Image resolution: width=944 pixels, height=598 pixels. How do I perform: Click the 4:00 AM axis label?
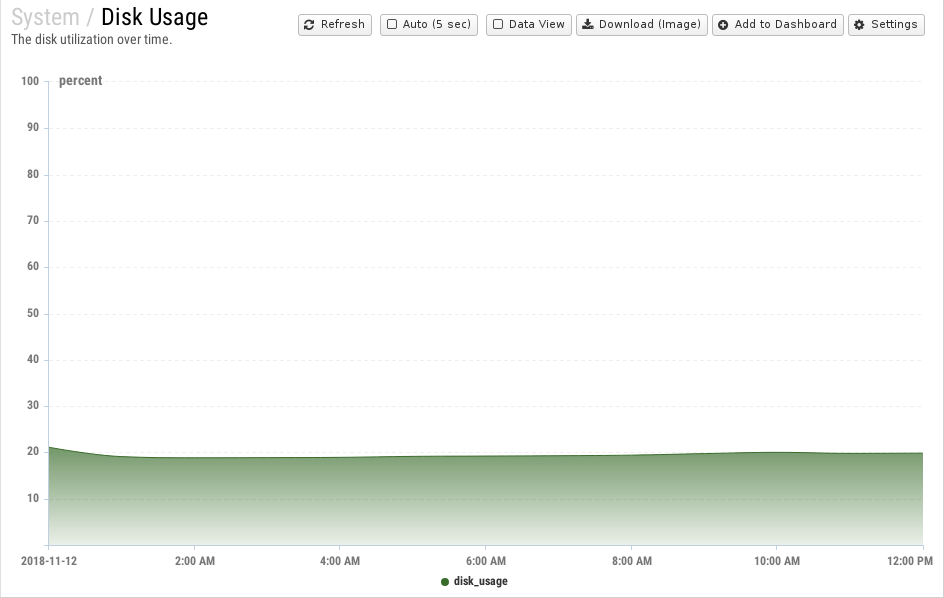click(340, 561)
